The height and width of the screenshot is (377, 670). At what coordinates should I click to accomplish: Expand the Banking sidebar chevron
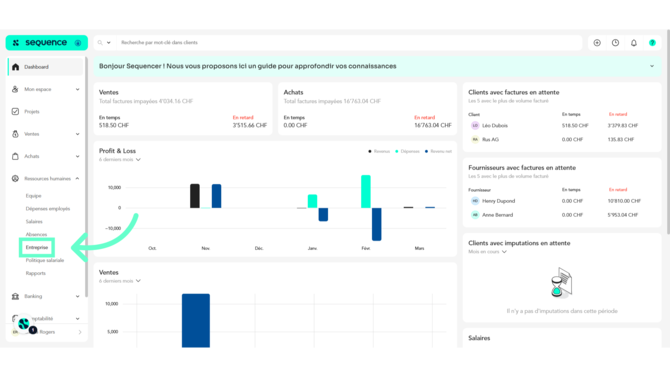(x=77, y=296)
